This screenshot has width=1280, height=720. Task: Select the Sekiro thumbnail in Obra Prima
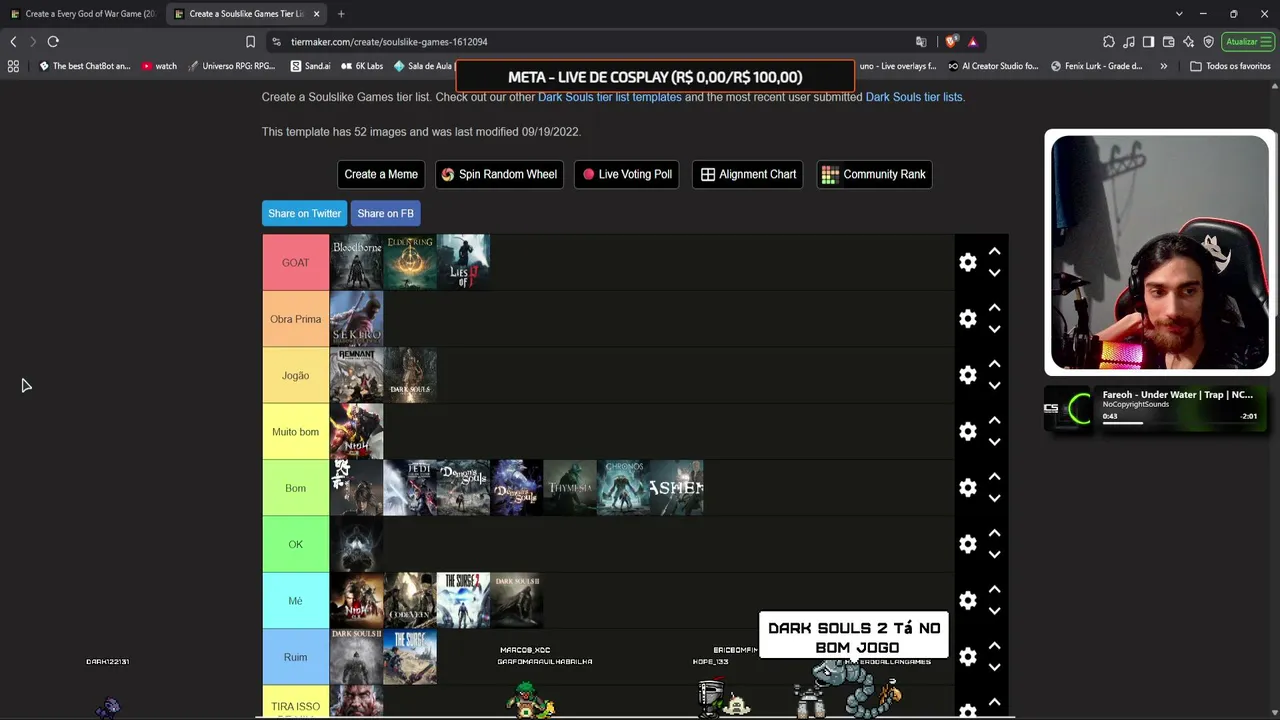click(x=356, y=318)
